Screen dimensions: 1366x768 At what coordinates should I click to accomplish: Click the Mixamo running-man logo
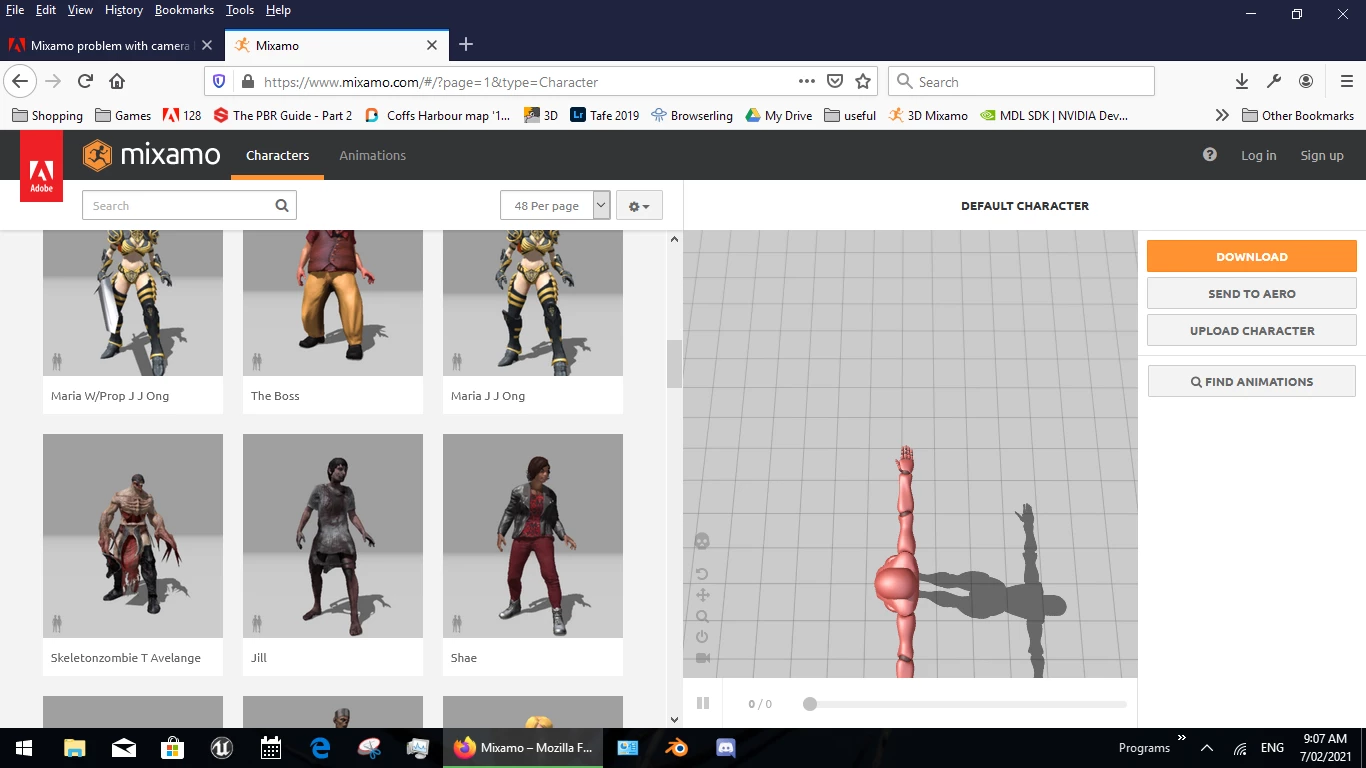[98, 155]
